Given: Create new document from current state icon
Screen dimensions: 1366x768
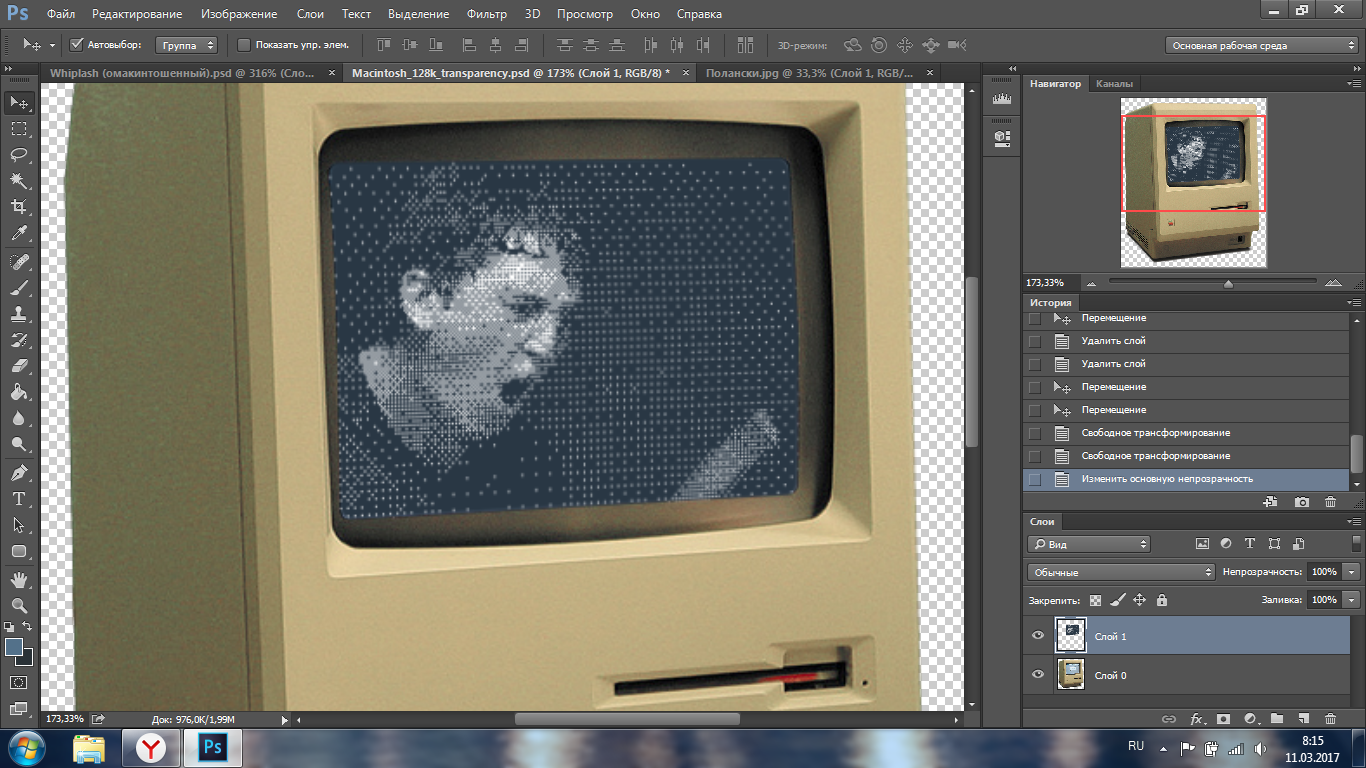Looking at the screenshot, I should coord(1270,502).
